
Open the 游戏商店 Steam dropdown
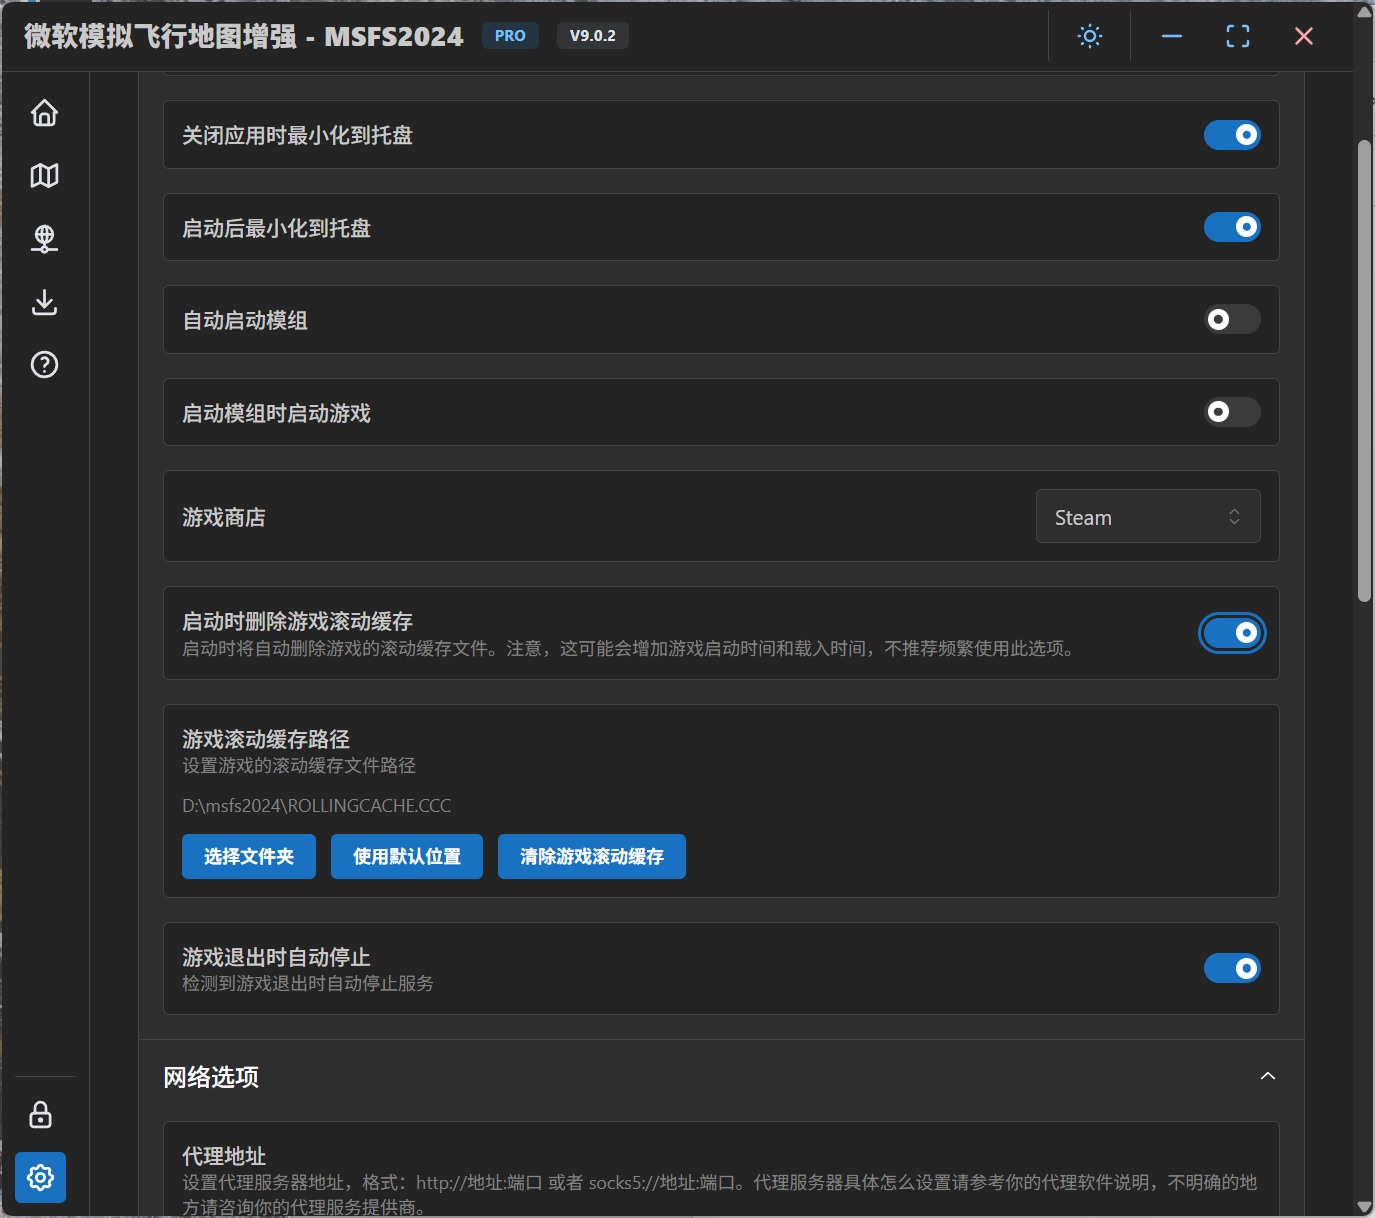click(x=1147, y=517)
